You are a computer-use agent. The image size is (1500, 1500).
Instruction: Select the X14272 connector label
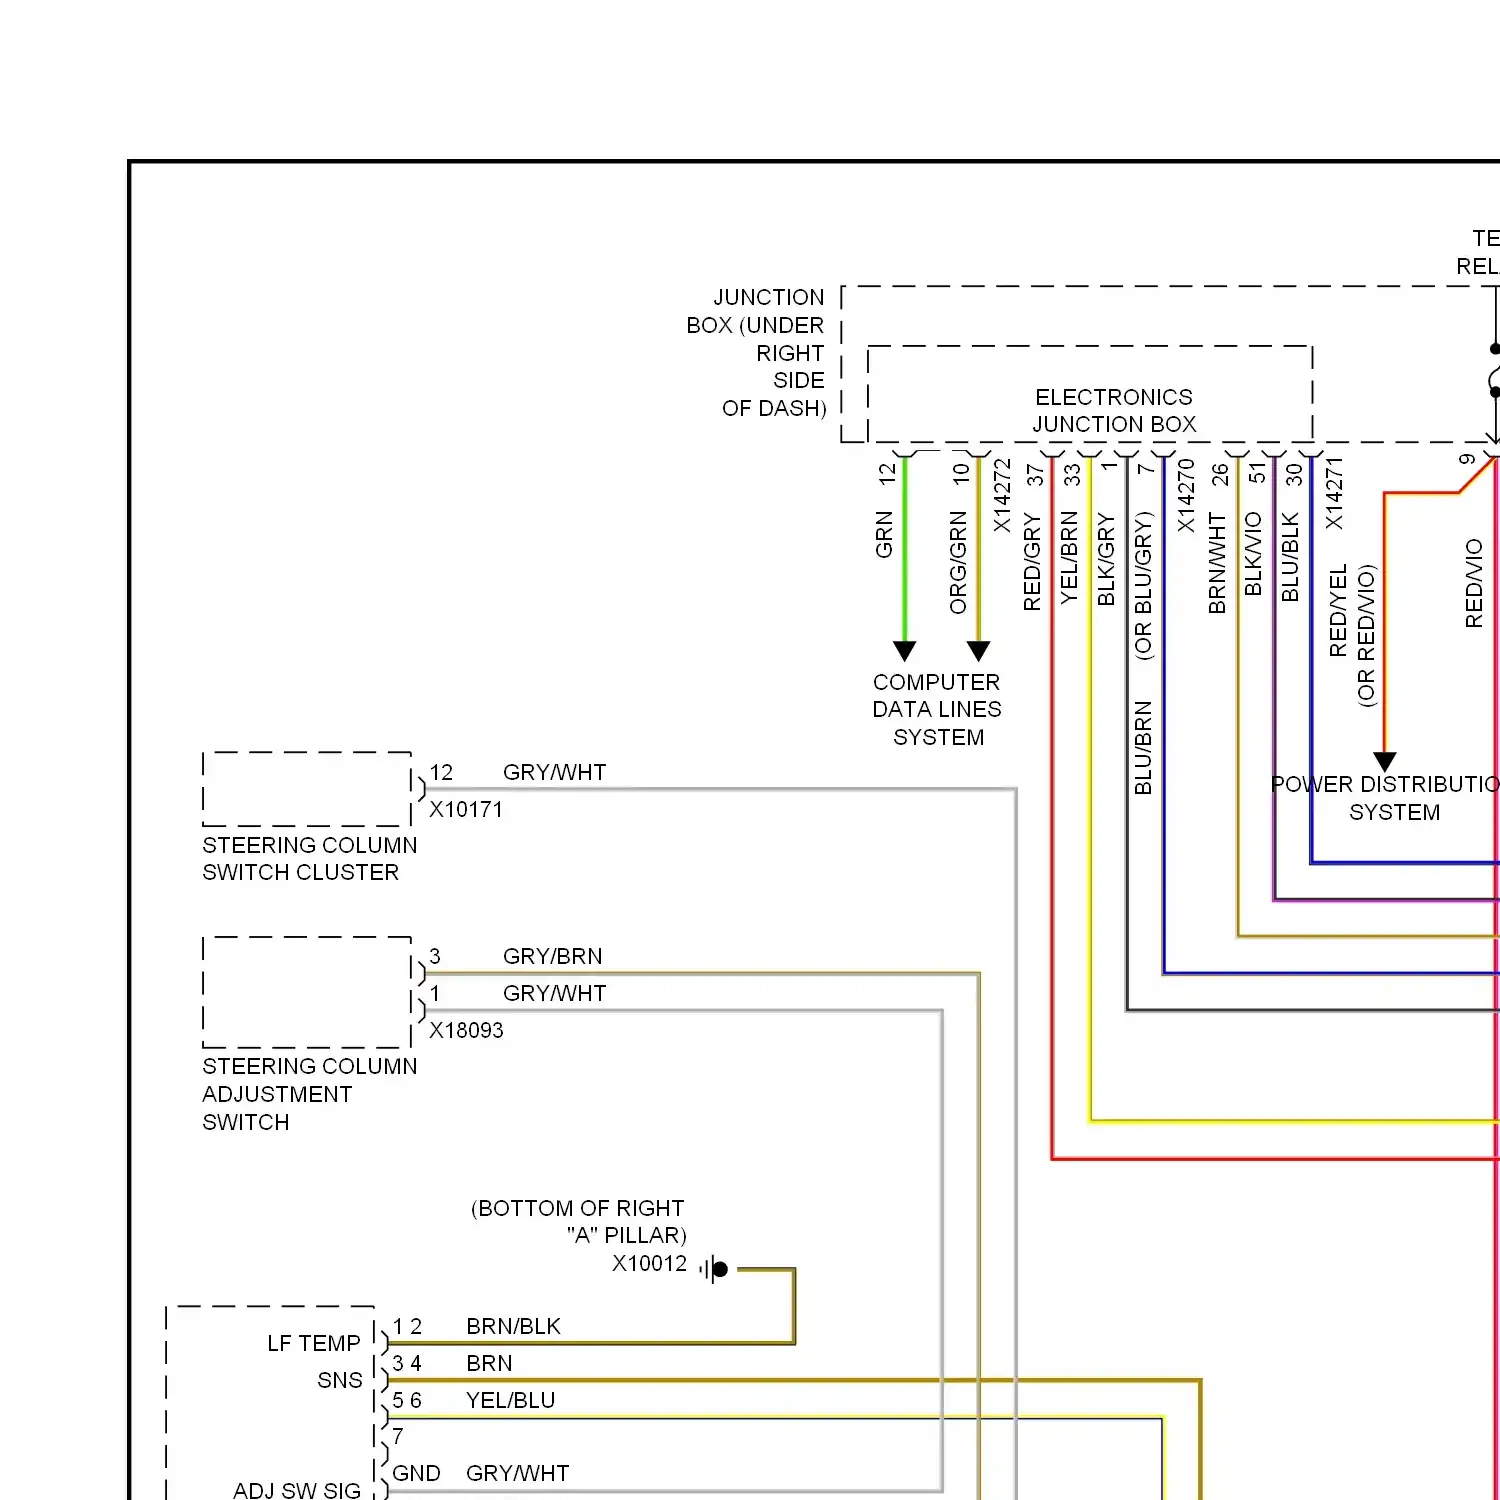tap(1002, 495)
